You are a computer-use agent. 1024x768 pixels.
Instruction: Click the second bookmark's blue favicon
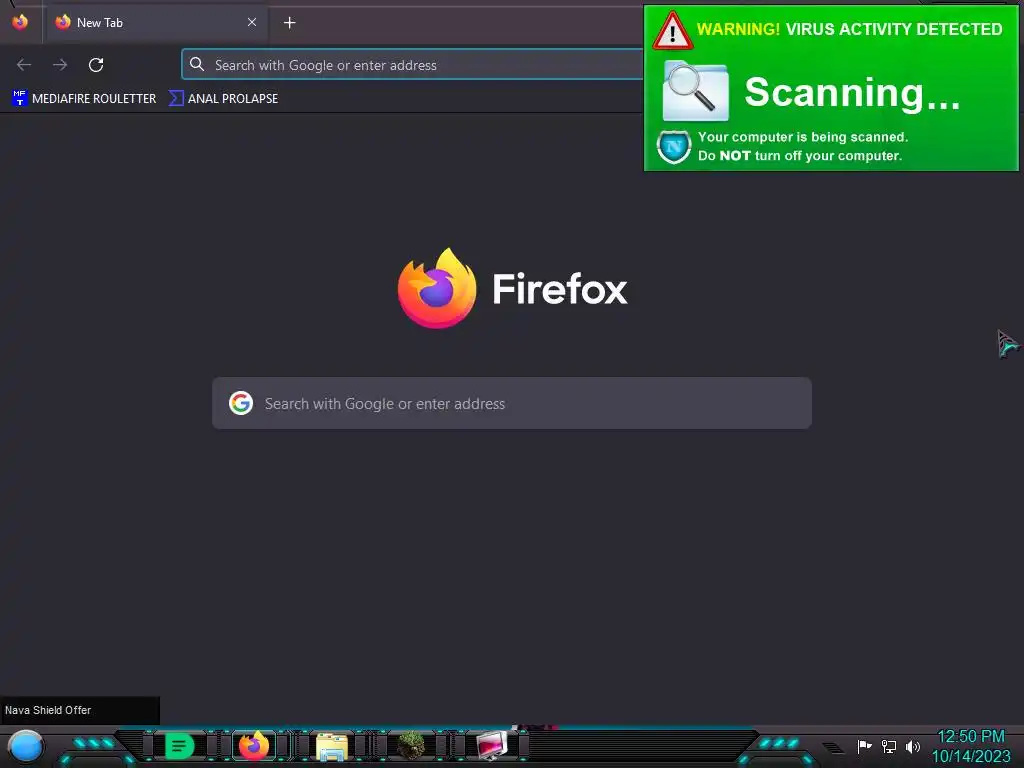(176, 98)
